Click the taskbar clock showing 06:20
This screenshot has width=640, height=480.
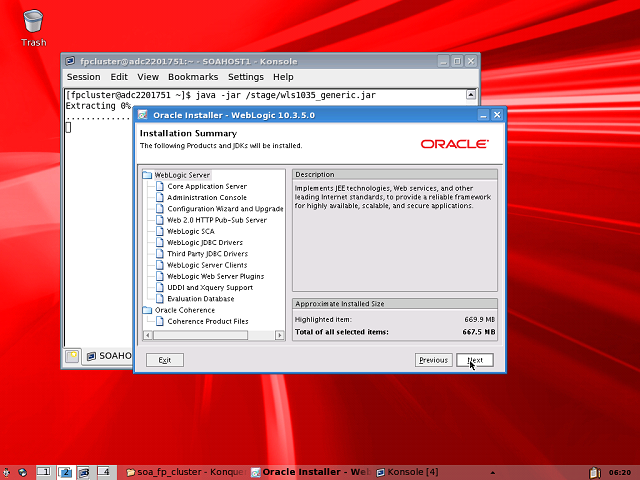(620, 473)
